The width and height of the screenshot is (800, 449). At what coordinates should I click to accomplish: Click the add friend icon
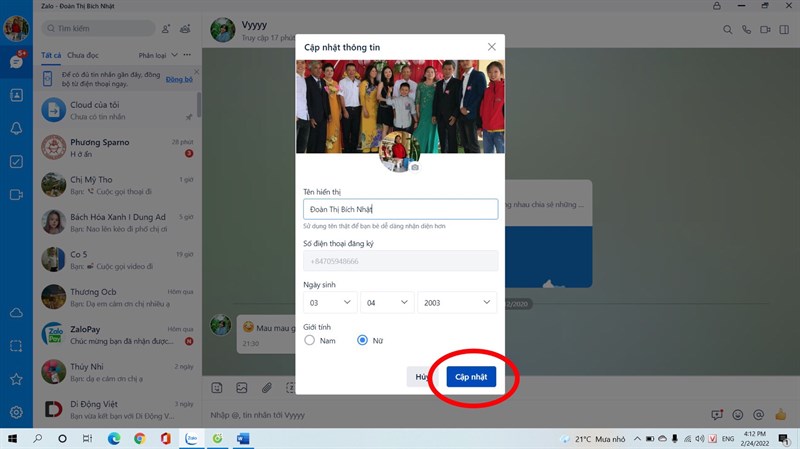click(x=166, y=29)
